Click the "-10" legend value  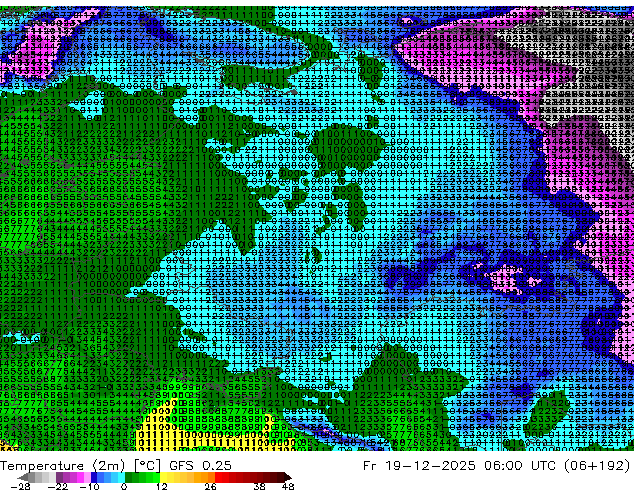click(89, 486)
